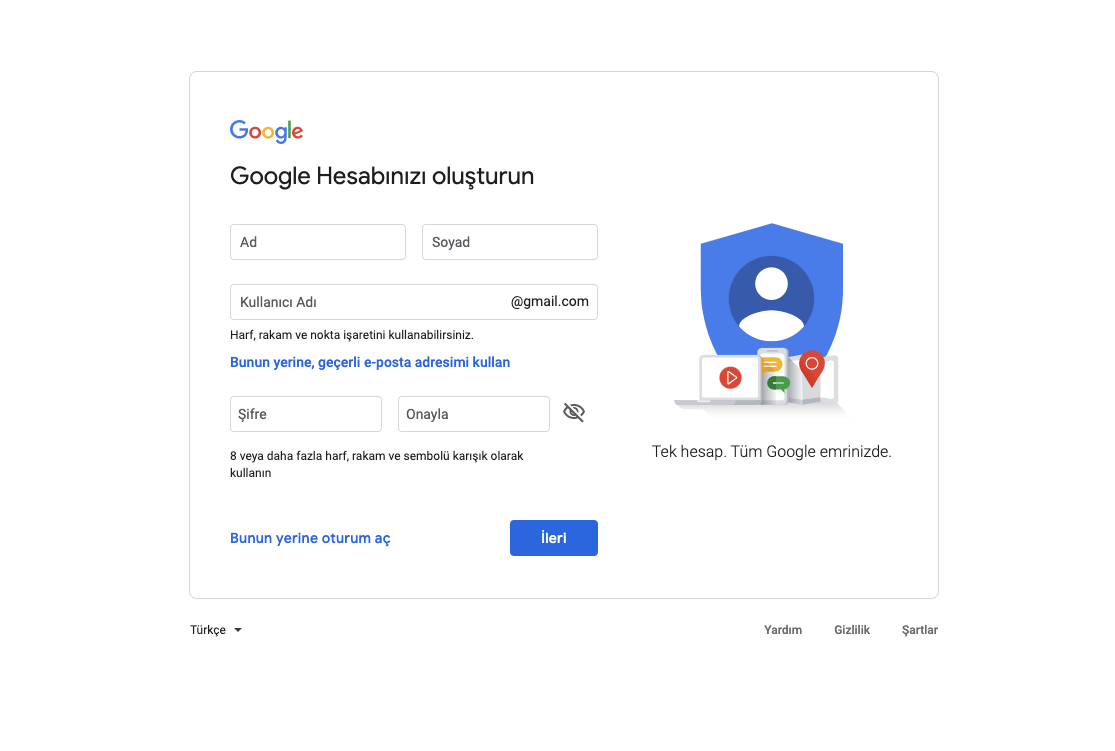Open the Türkçe language dropdown
This screenshot has height=751, width=1115.
point(216,630)
